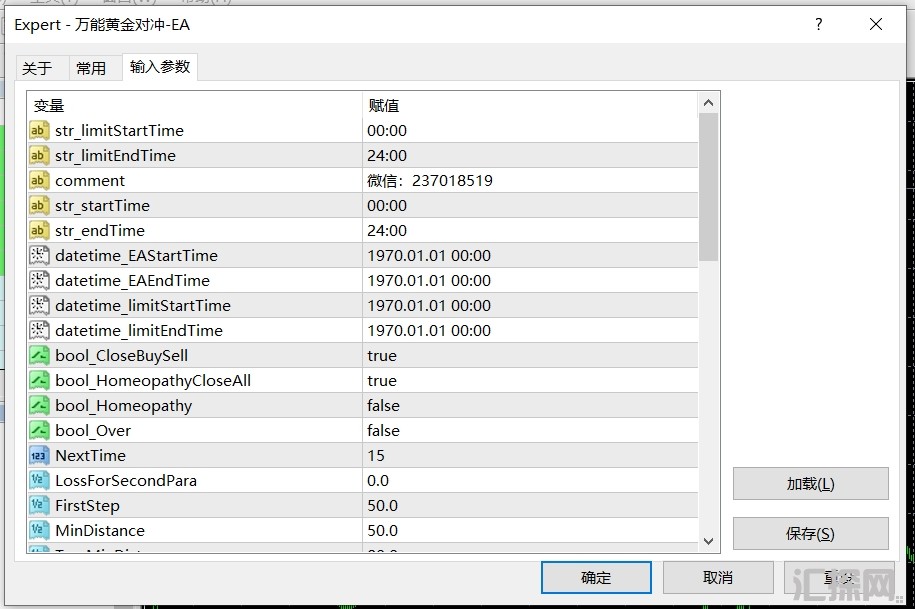Open the dialog help question mark
The image size is (915, 609).
[819, 24]
